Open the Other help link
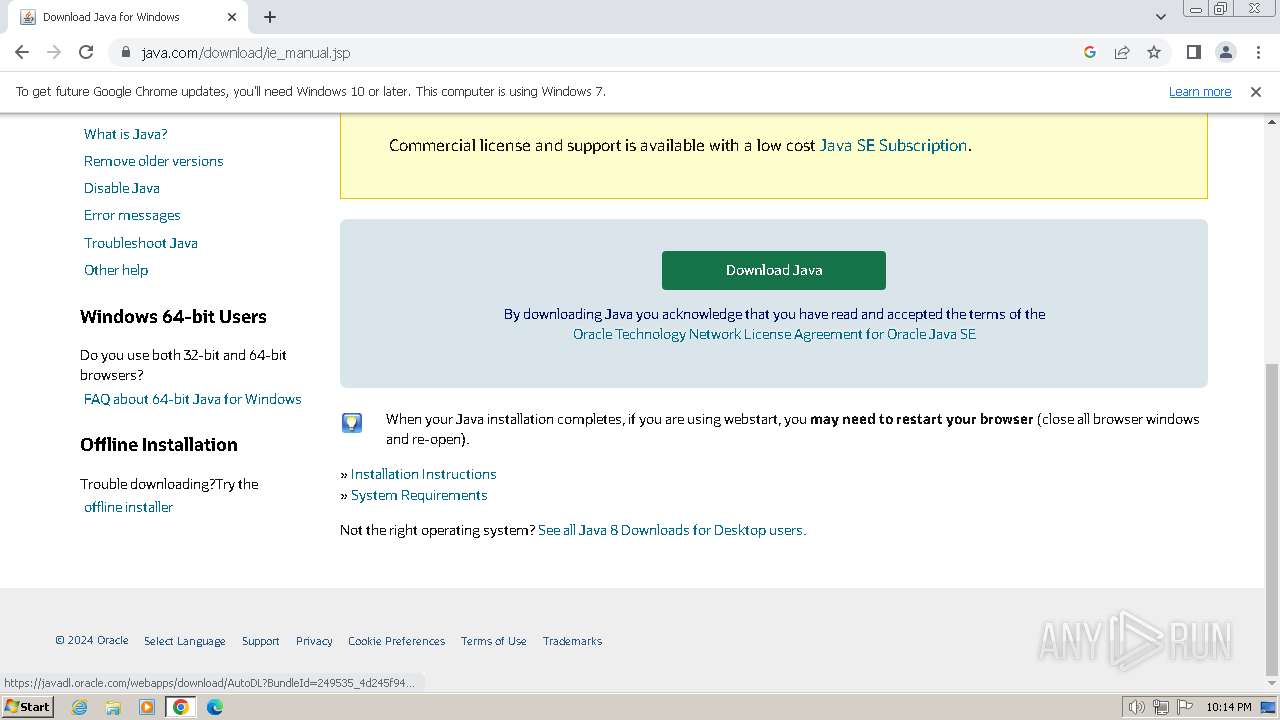1280x720 pixels. (116, 270)
